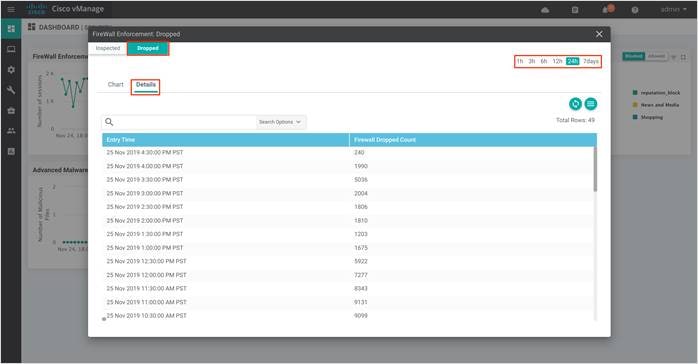Open the hamburger navigation menu
This screenshot has height=364, width=698.
tap(11, 9)
